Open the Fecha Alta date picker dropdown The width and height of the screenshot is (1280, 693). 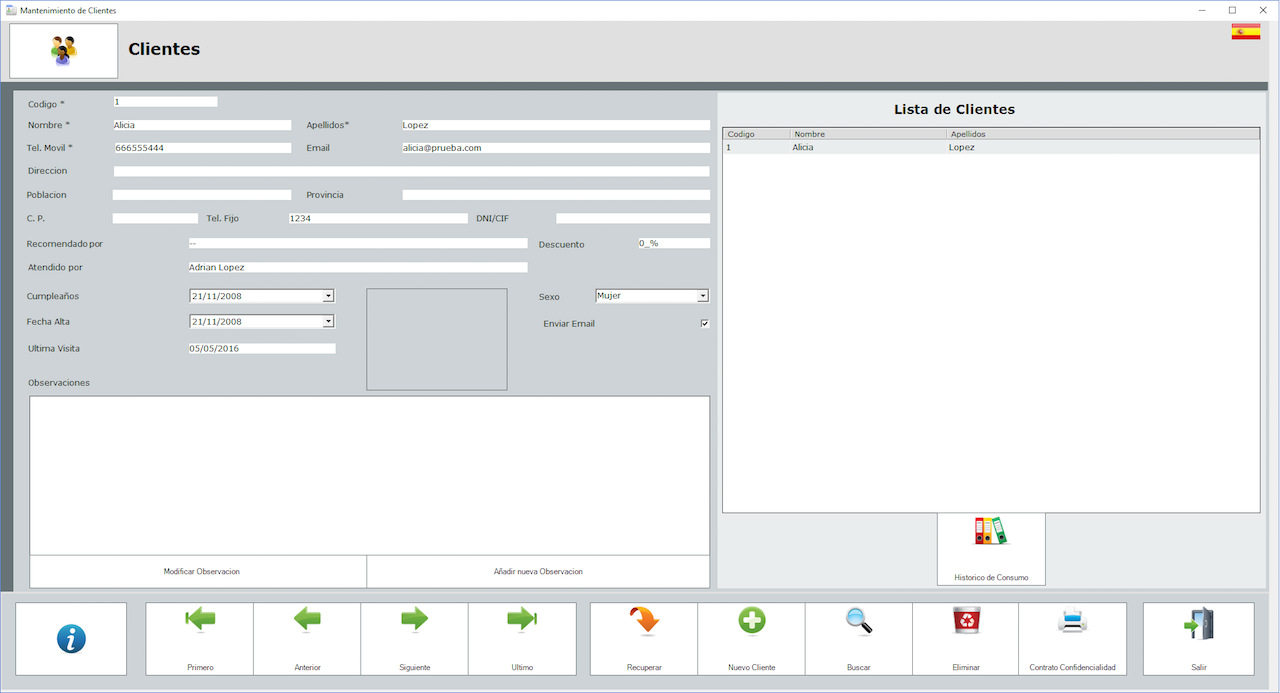click(x=328, y=322)
